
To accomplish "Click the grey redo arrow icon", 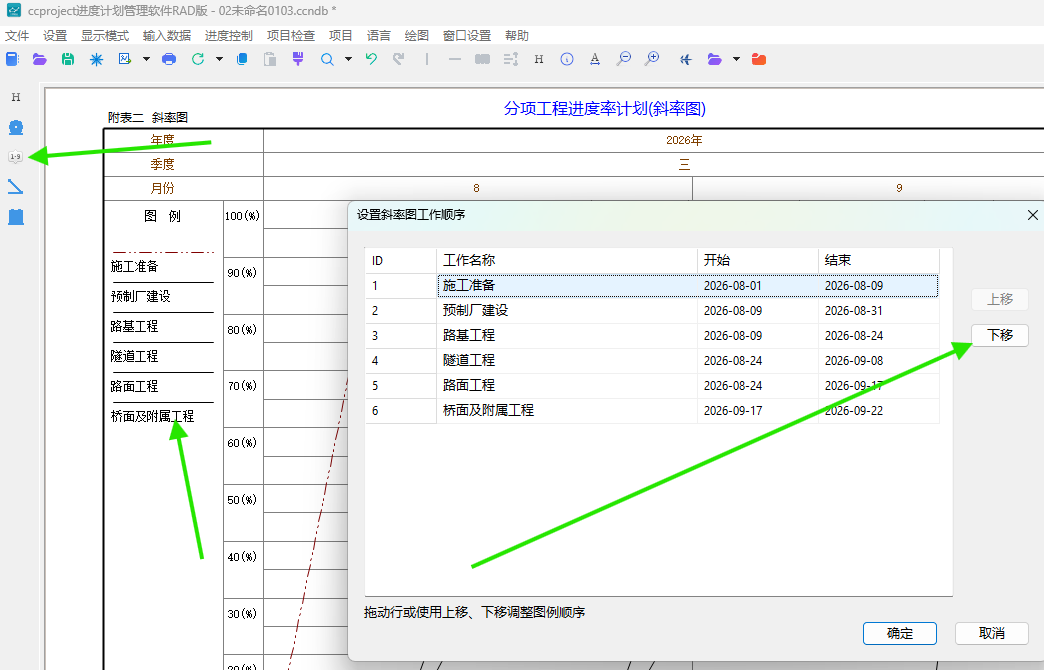I will 399,59.
